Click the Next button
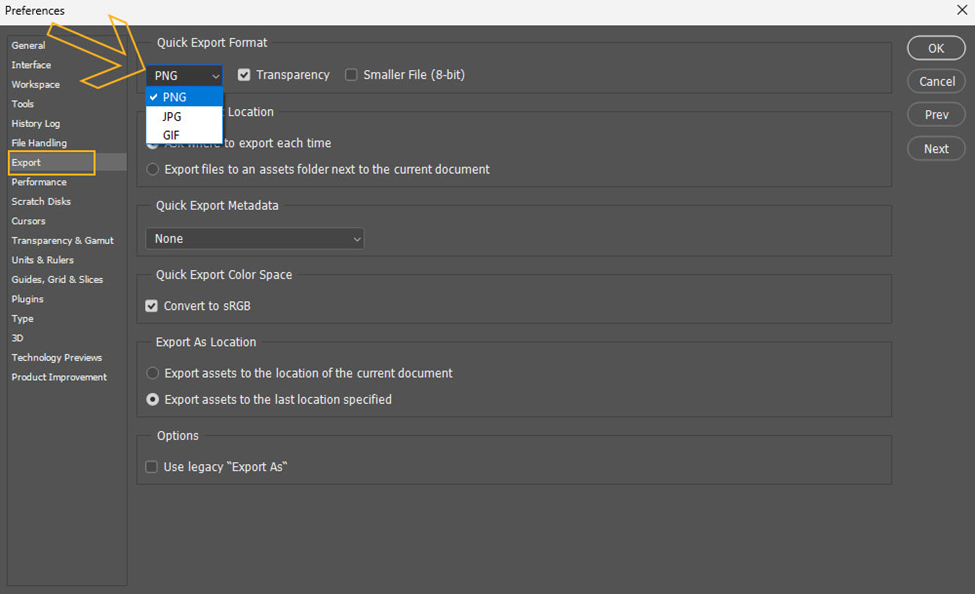 936,149
